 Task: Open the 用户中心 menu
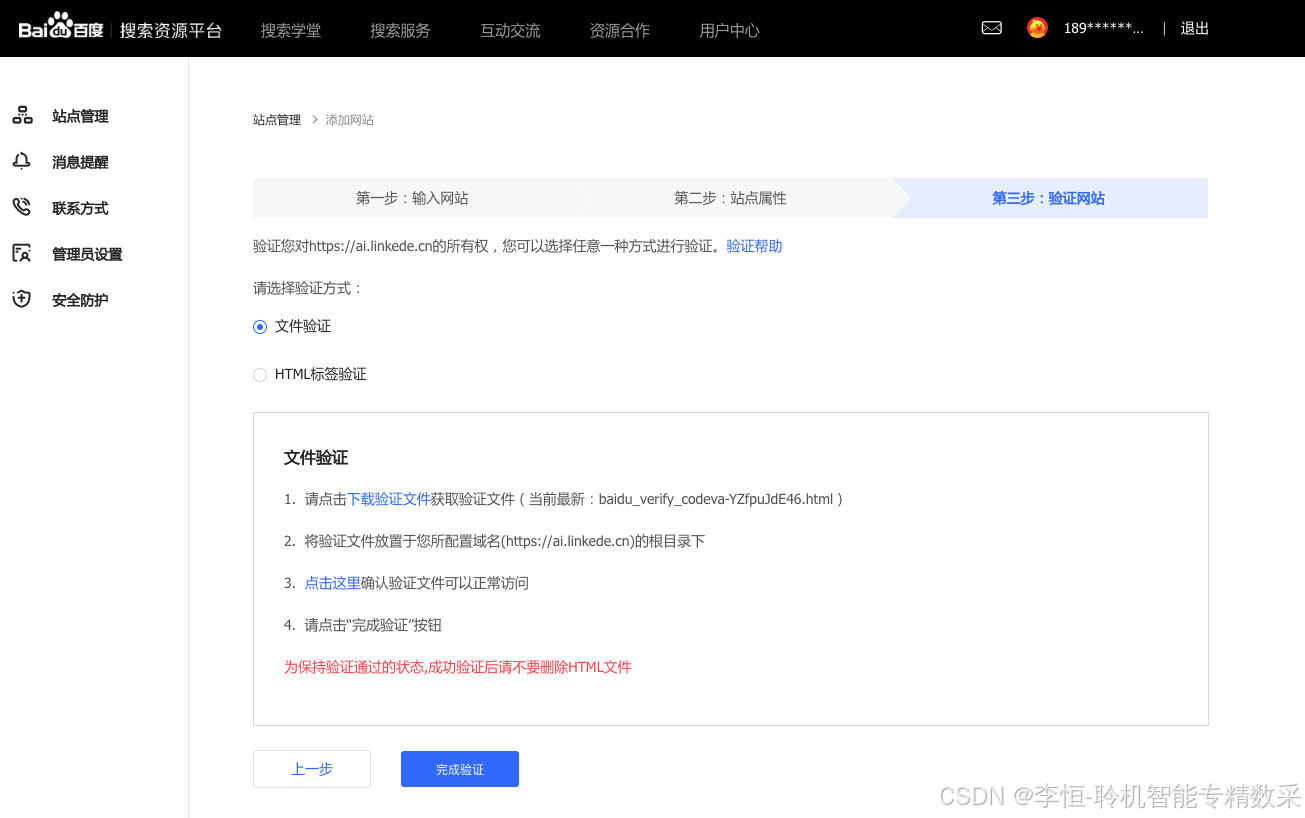coord(730,30)
